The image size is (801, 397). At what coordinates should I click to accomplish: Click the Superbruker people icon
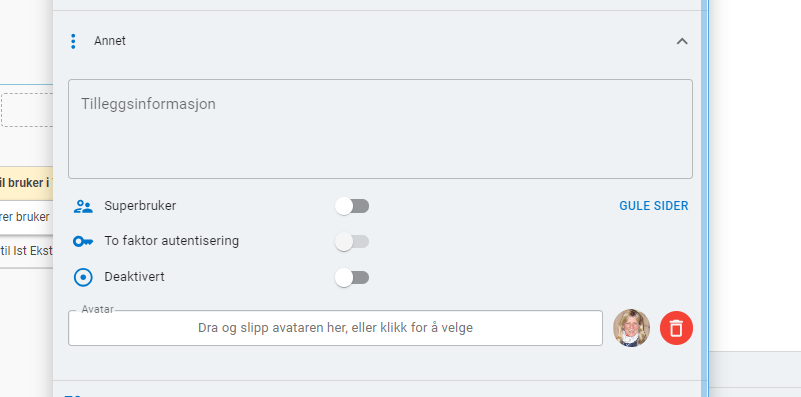[83, 206]
